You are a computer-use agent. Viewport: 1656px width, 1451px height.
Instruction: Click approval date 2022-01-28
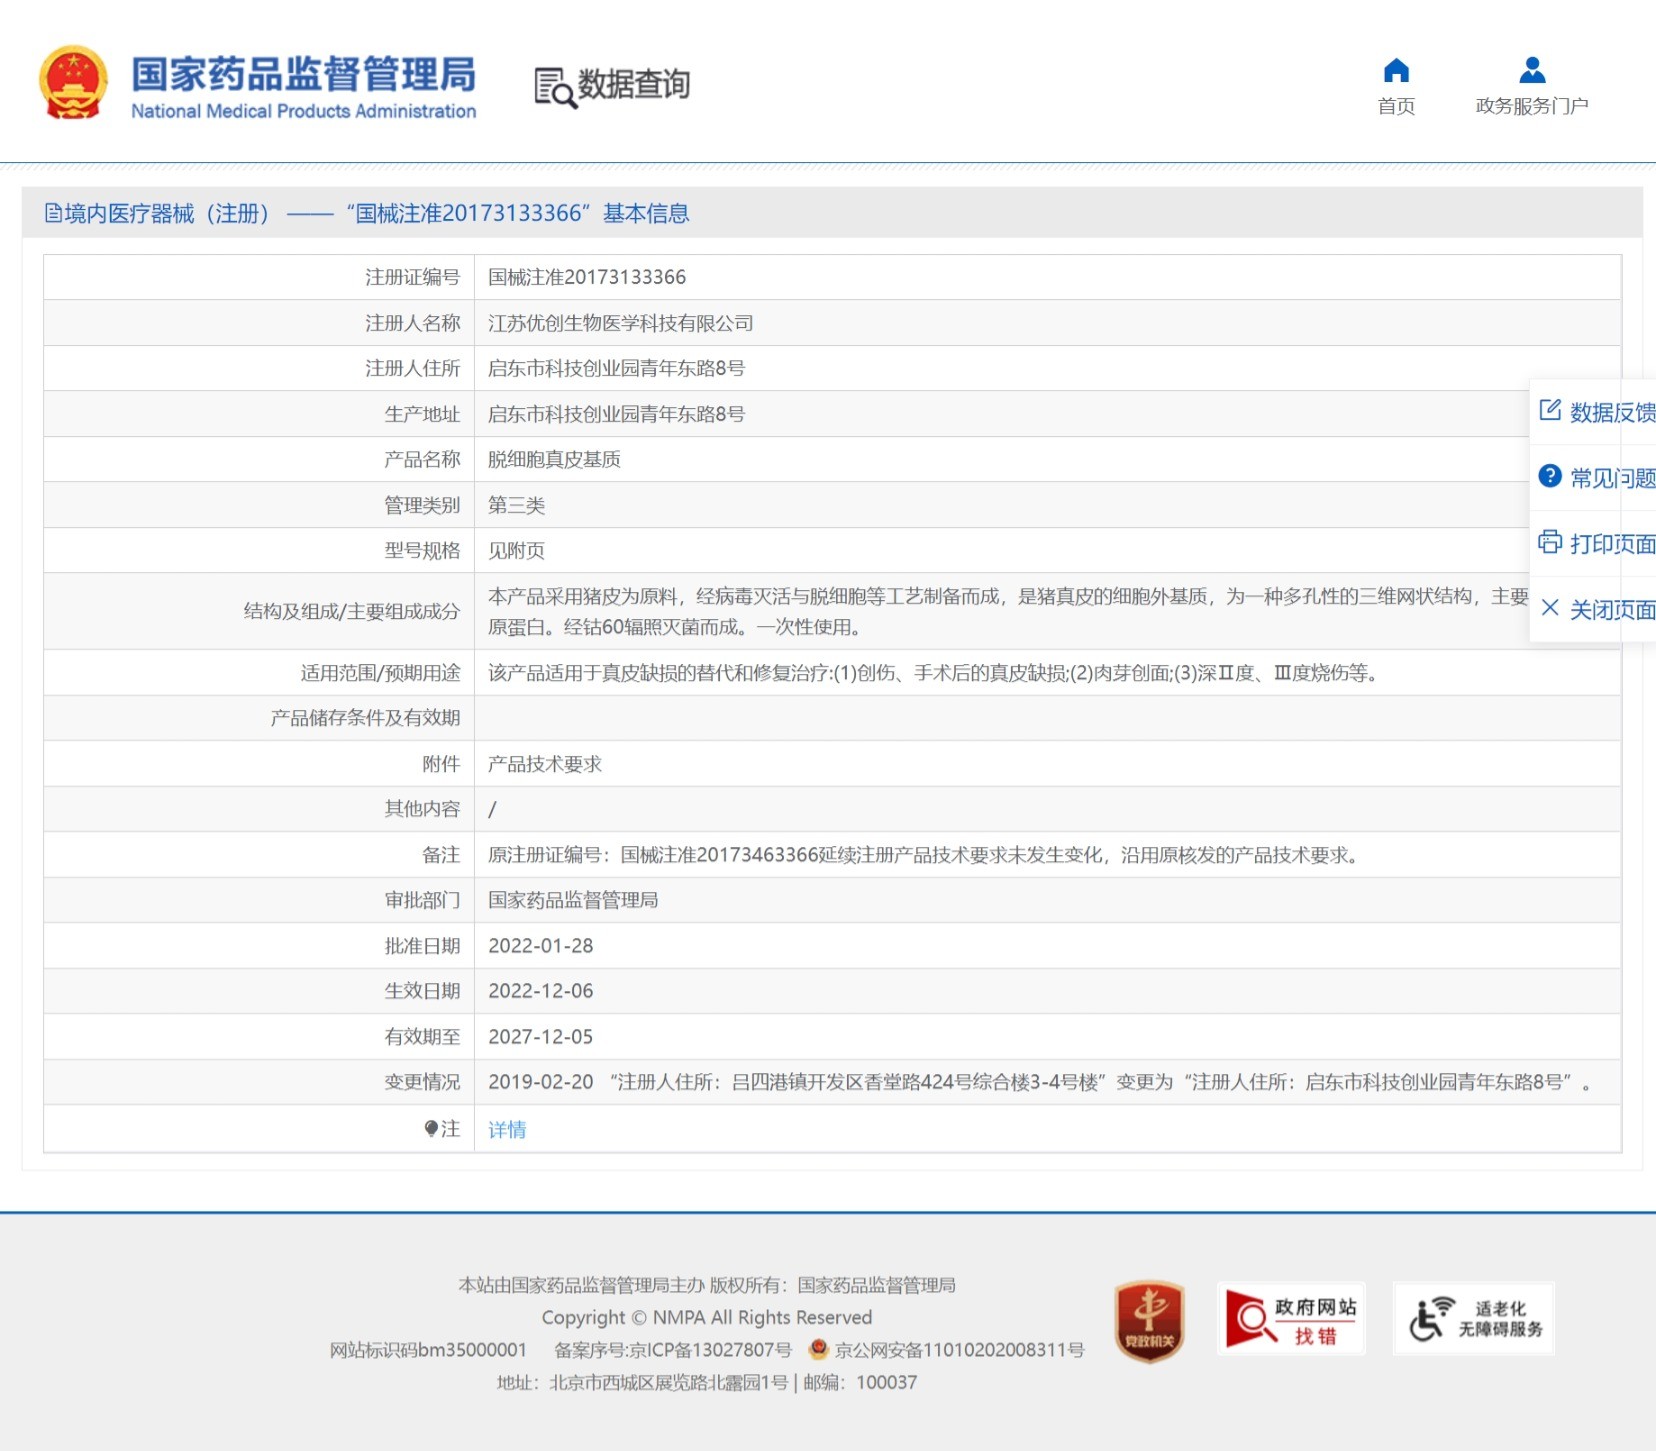(x=541, y=946)
